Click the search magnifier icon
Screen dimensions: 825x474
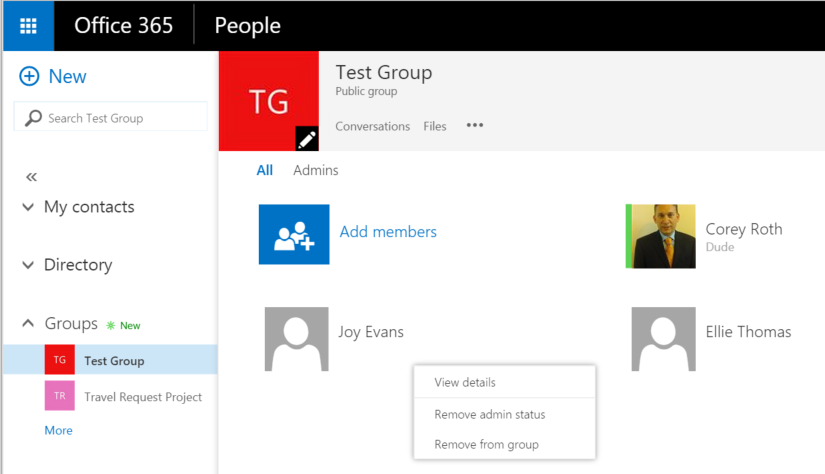click(x=33, y=118)
